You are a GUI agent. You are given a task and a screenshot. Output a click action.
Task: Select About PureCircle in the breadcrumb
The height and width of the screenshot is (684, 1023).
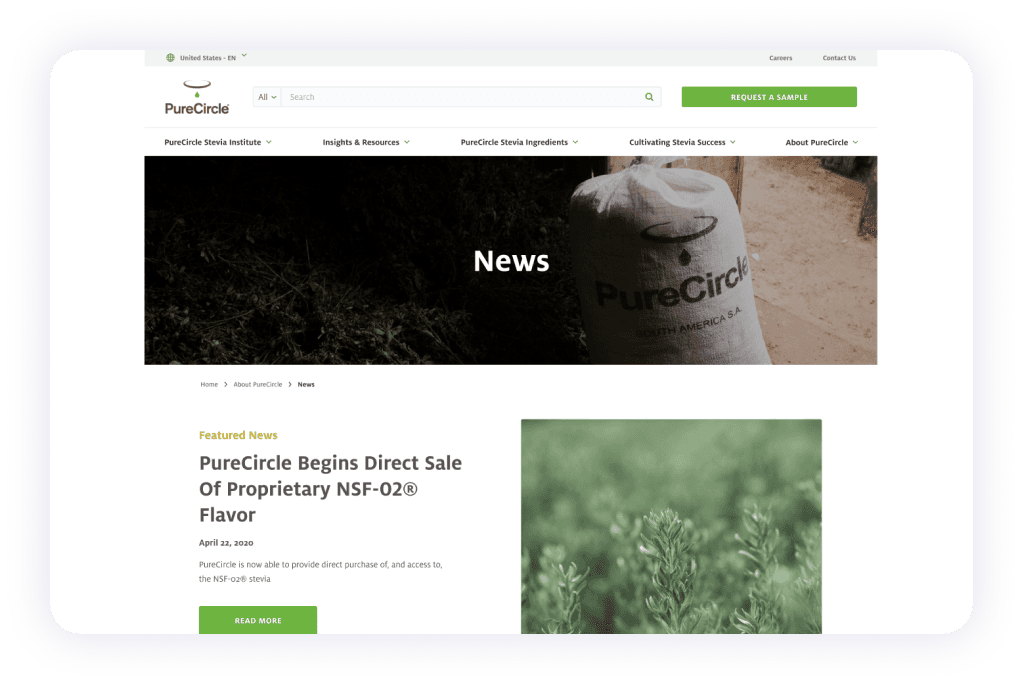point(256,384)
